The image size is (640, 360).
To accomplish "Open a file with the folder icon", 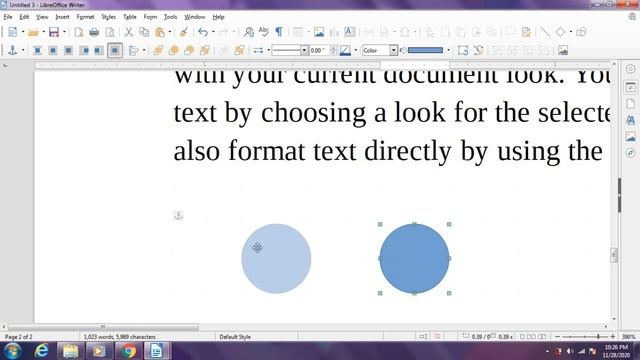I will (33, 32).
